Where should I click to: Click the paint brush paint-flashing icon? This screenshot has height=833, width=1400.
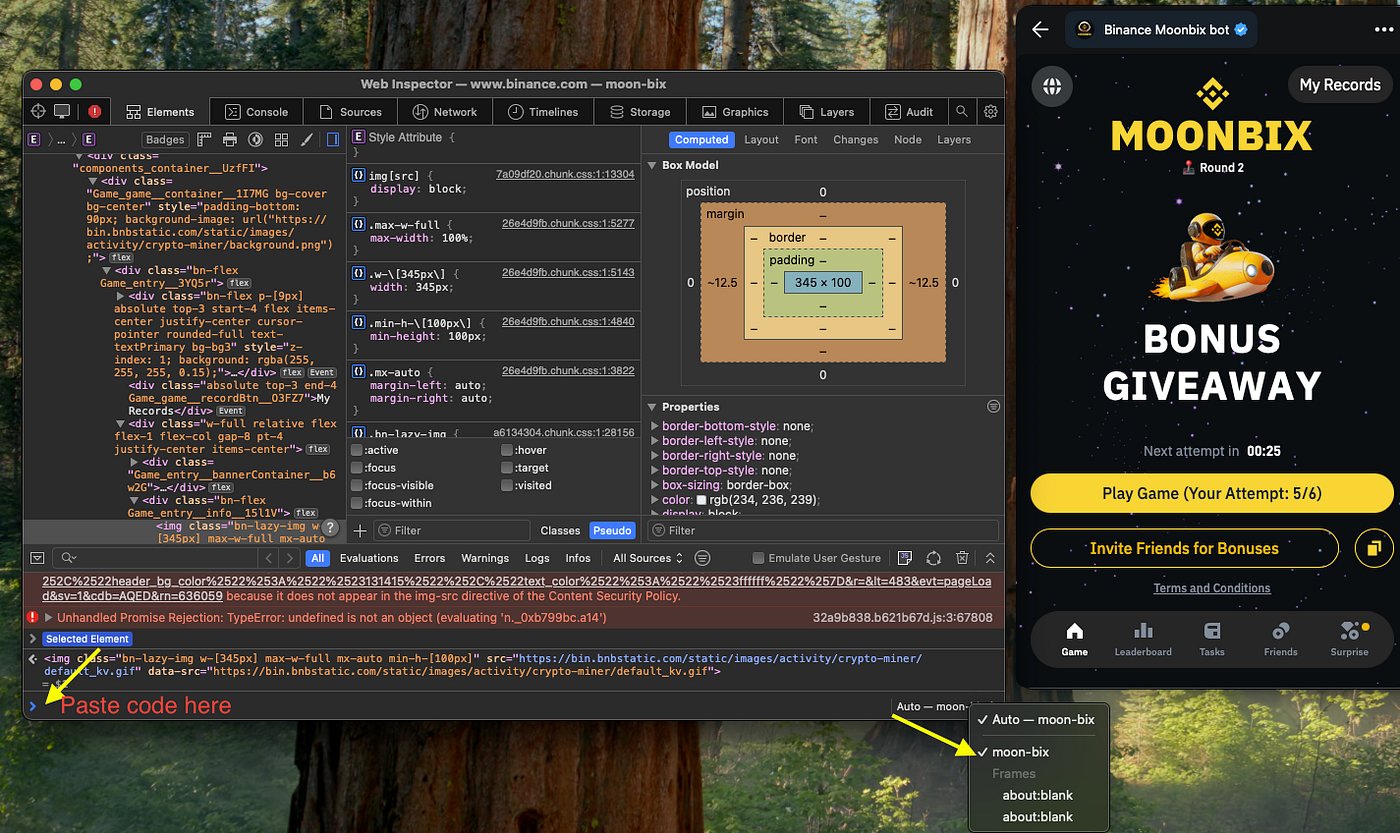point(307,140)
